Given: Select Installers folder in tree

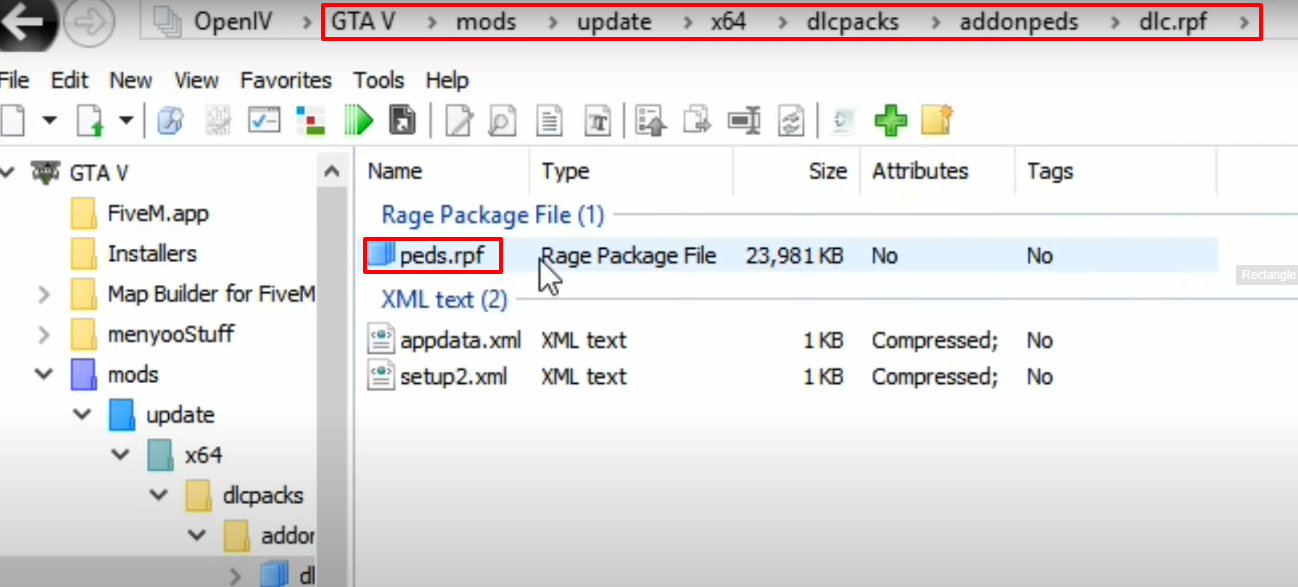Looking at the screenshot, I should pos(152,254).
